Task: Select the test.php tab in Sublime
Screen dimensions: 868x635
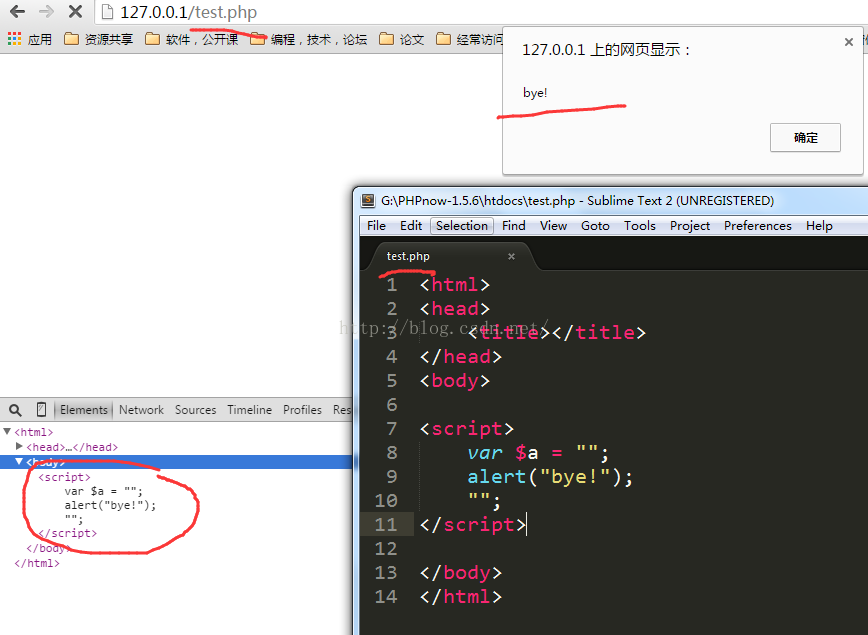Action: tap(408, 256)
